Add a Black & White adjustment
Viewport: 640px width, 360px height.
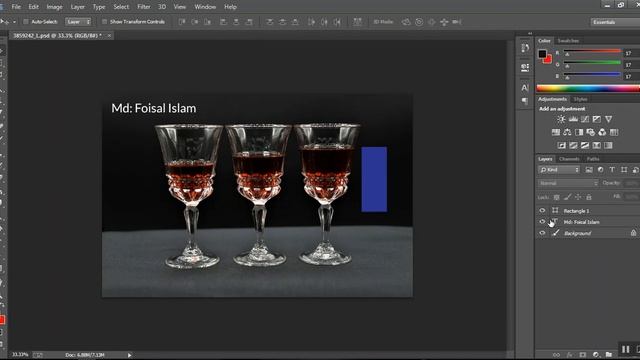579,132
